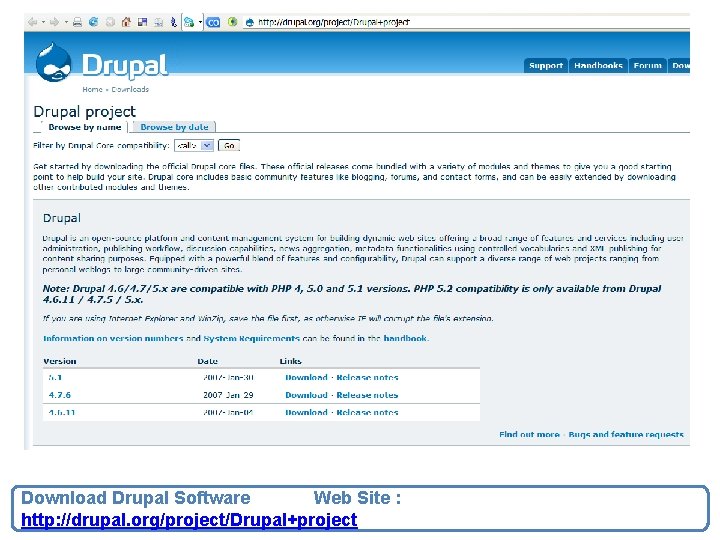Open Information on version numbers link

[x=113, y=338]
